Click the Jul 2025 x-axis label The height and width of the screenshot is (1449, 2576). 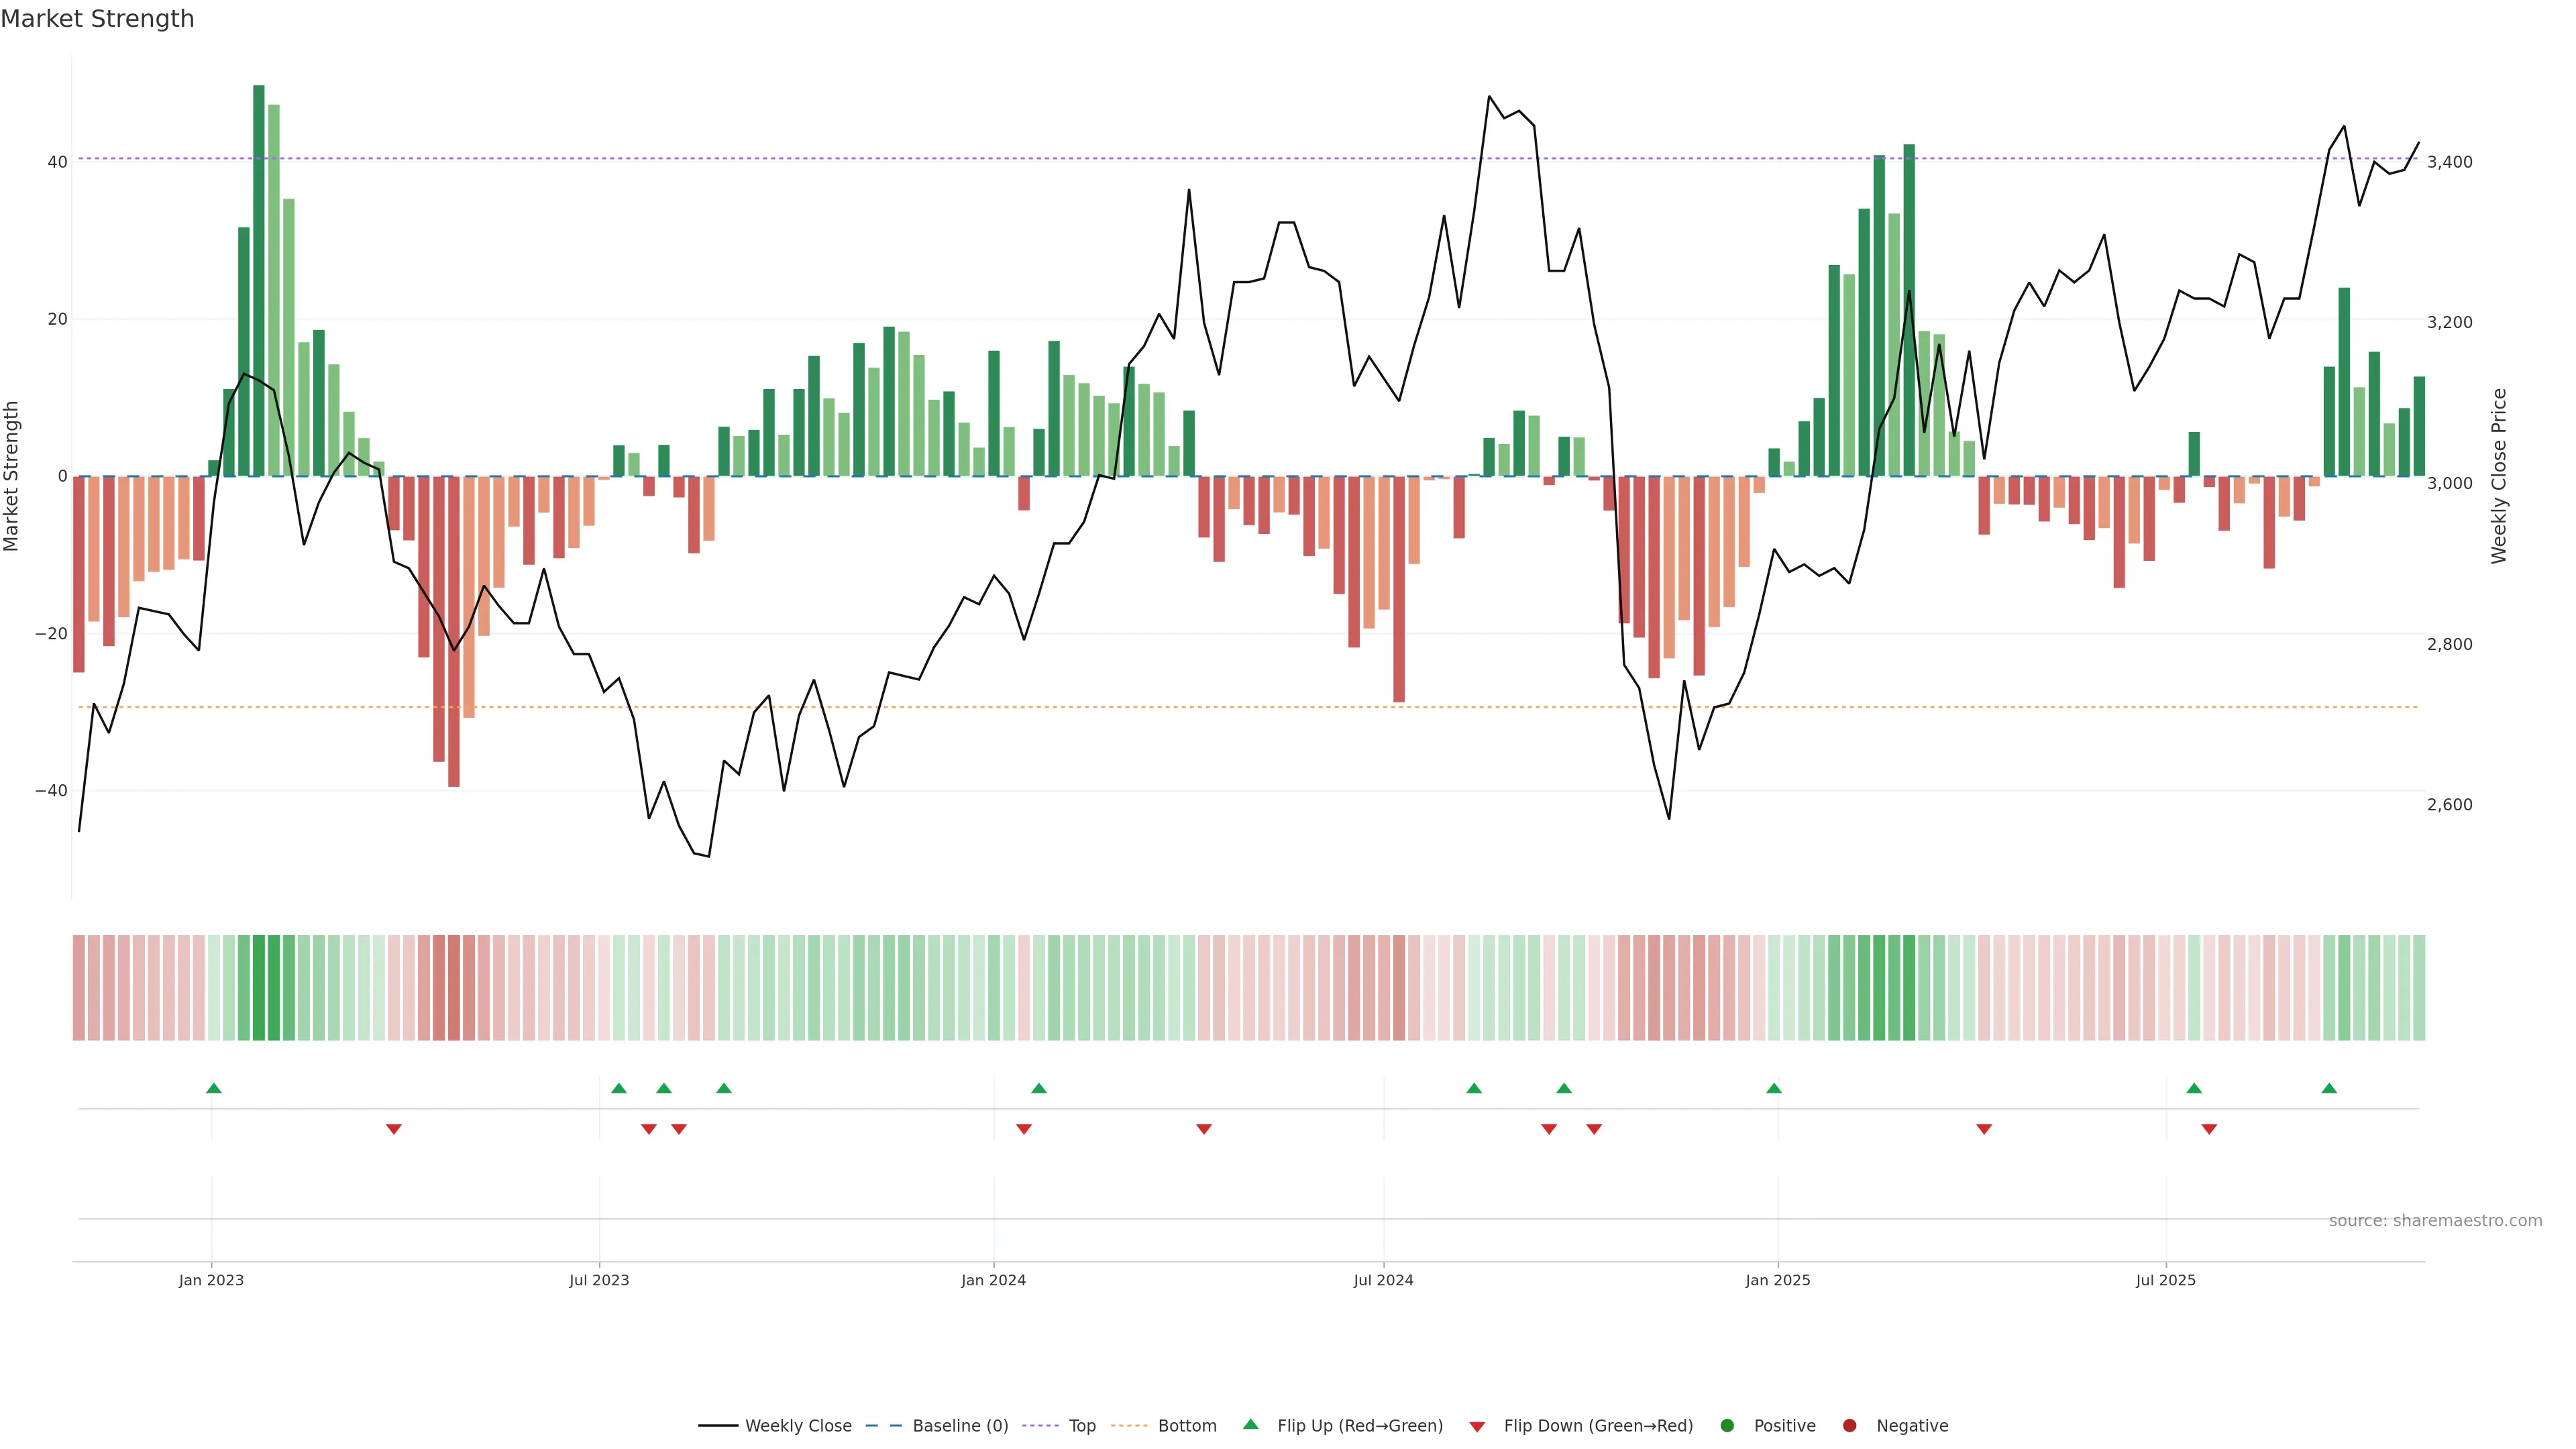[x=2165, y=1280]
